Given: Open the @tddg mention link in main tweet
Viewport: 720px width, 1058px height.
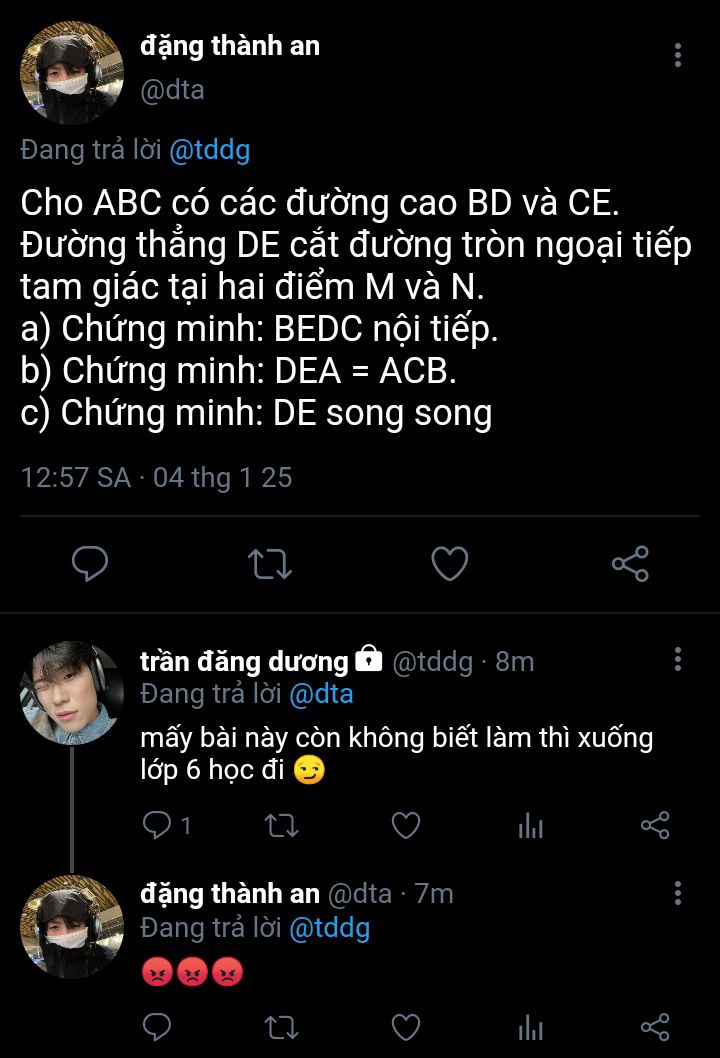Looking at the screenshot, I should (x=209, y=150).
